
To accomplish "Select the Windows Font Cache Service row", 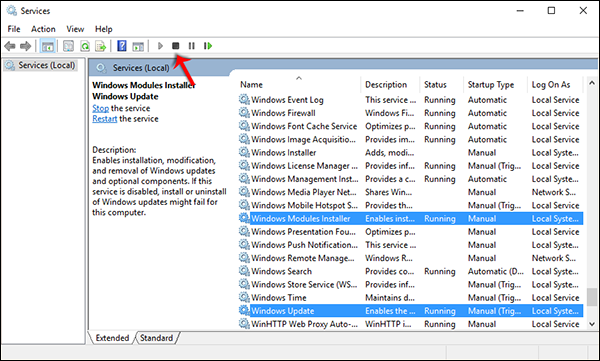I will click(411, 126).
